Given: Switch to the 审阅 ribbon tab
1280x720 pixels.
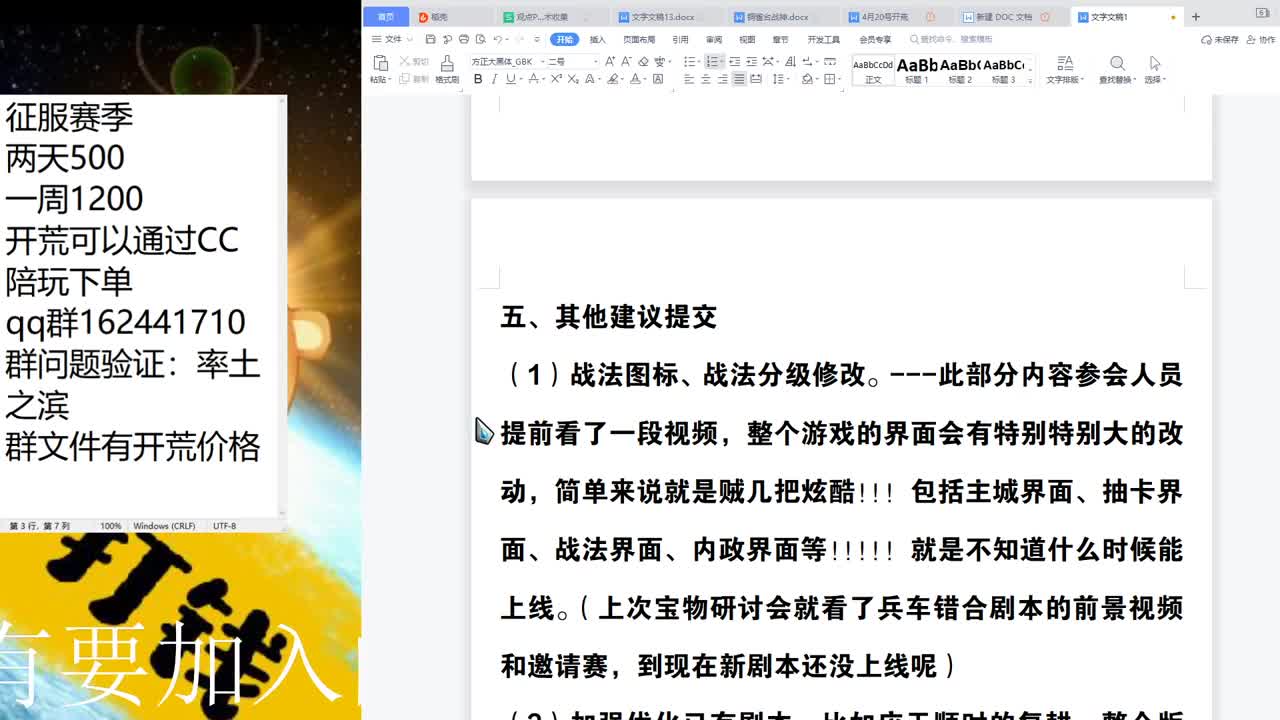Looking at the screenshot, I should tap(714, 39).
